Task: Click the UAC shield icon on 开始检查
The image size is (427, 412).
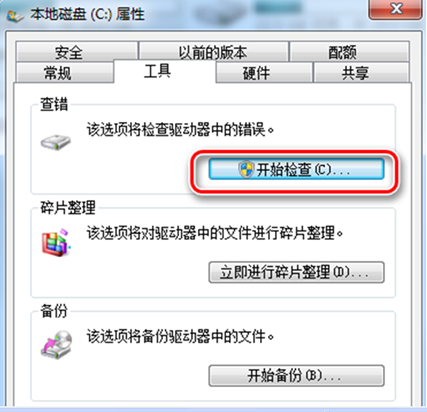Action: point(246,169)
